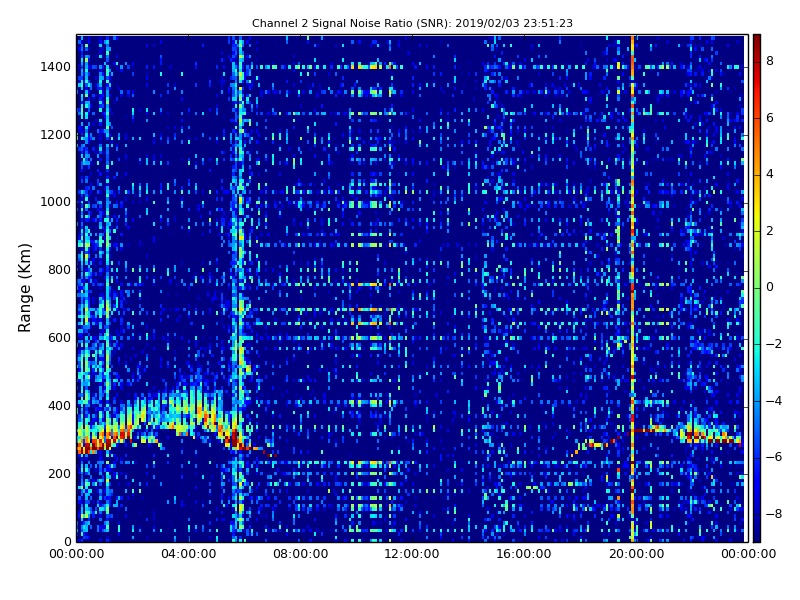
Task: Click the 20:00:00 time axis label
Action: [x=637, y=554]
